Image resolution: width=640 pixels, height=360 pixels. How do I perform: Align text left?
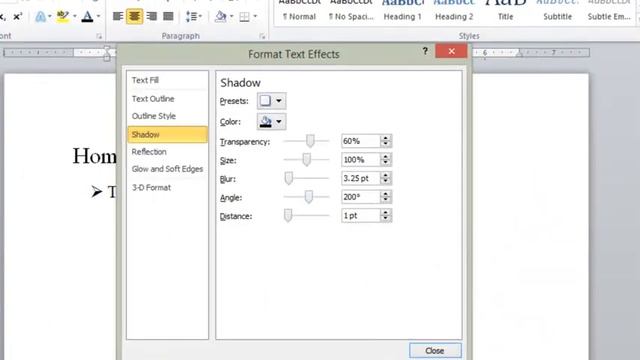point(118,17)
